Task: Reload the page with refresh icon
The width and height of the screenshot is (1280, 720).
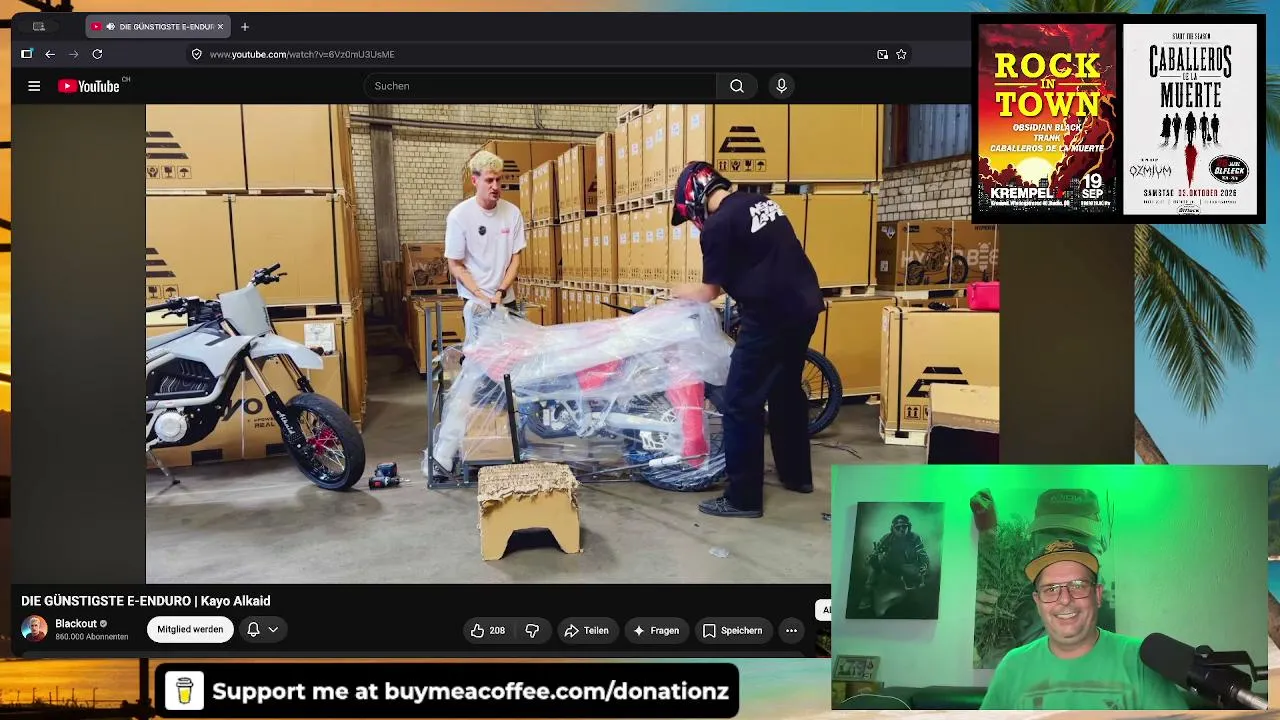Action: coord(97,54)
